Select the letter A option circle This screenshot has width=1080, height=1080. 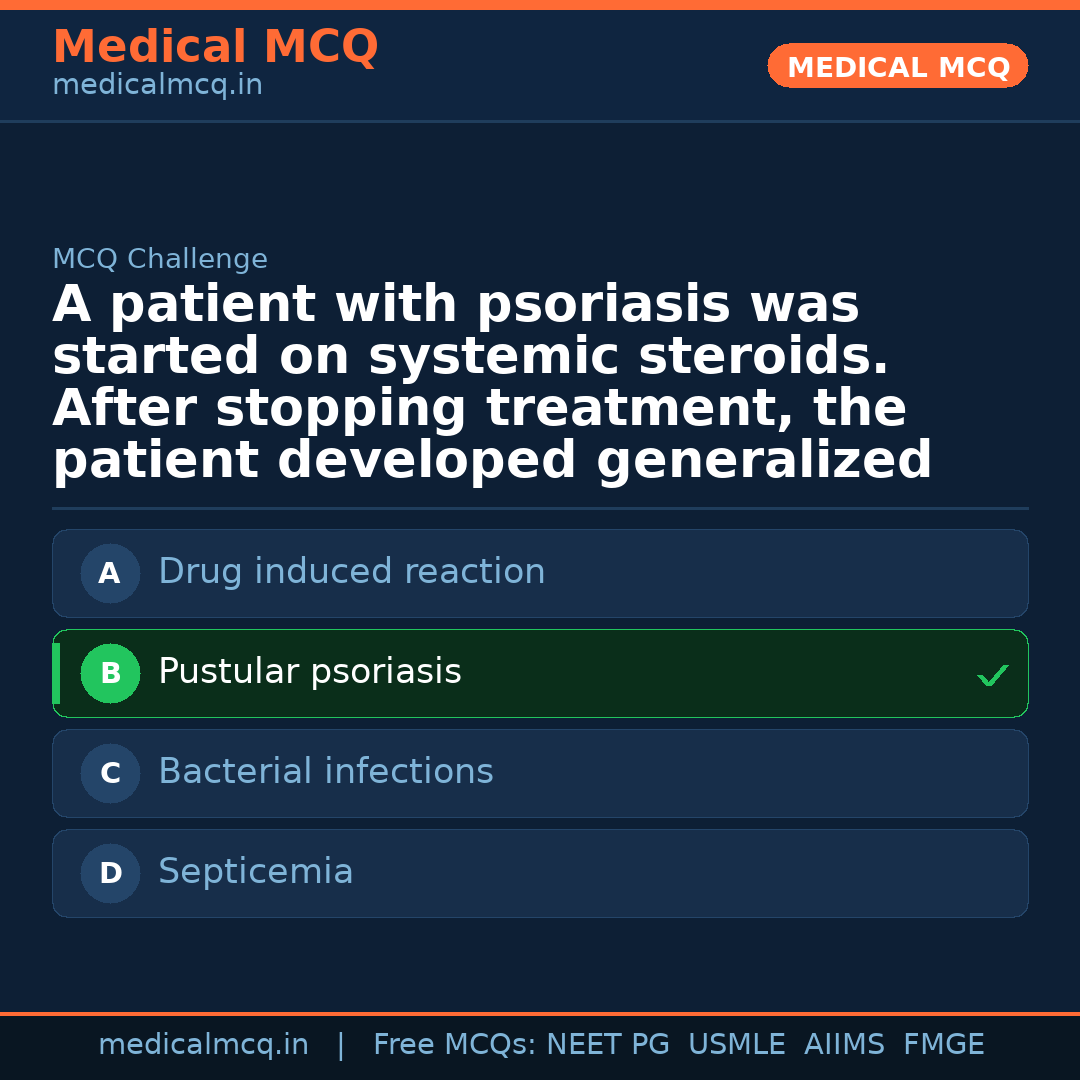pos(110,573)
